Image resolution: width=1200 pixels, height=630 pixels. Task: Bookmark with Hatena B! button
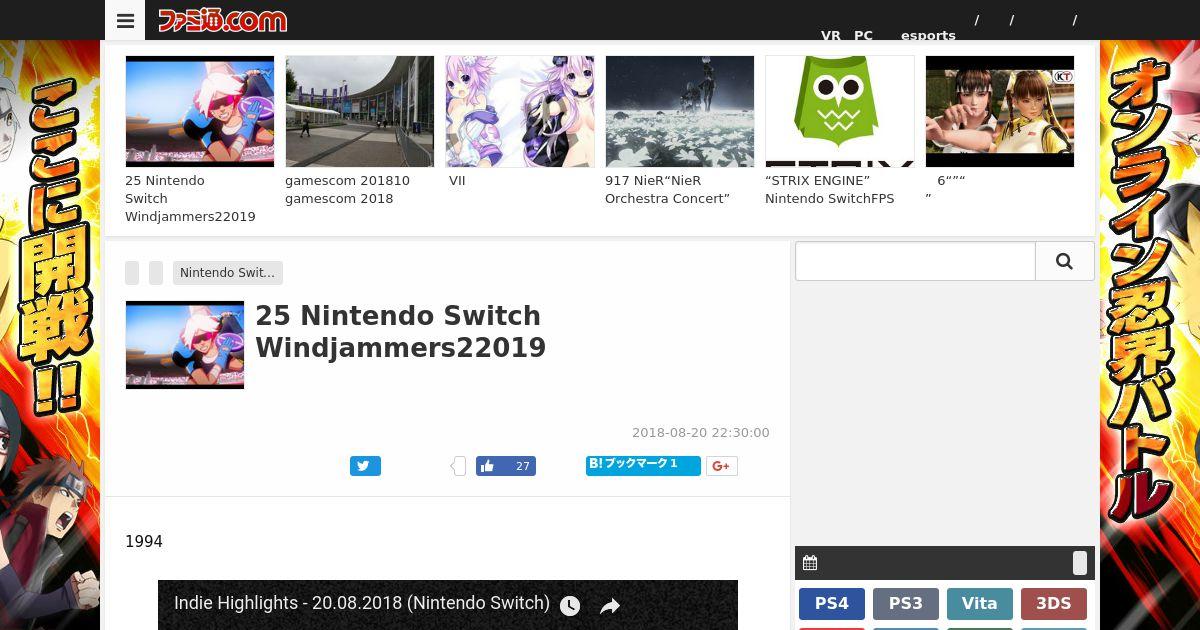643,465
